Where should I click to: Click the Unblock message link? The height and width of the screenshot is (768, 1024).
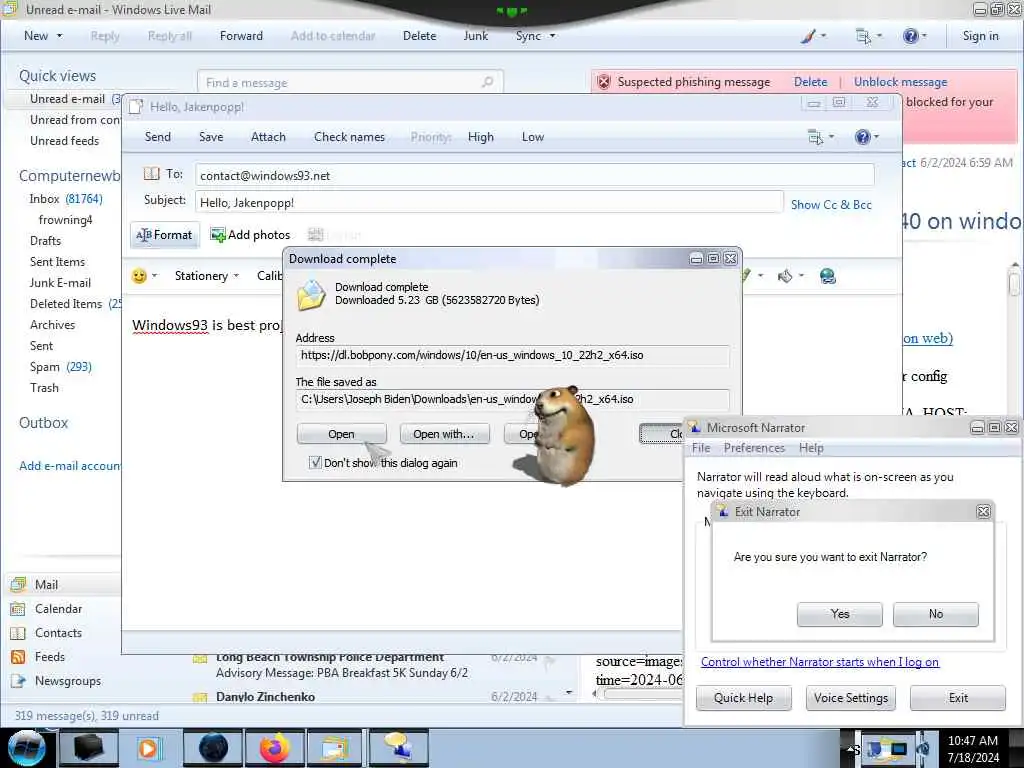901,82
